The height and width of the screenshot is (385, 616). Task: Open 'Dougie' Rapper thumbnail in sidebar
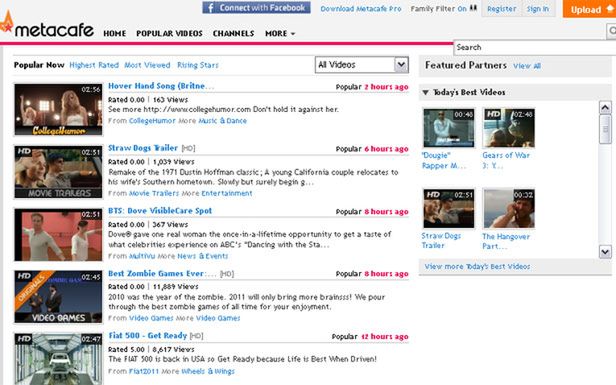coord(449,128)
